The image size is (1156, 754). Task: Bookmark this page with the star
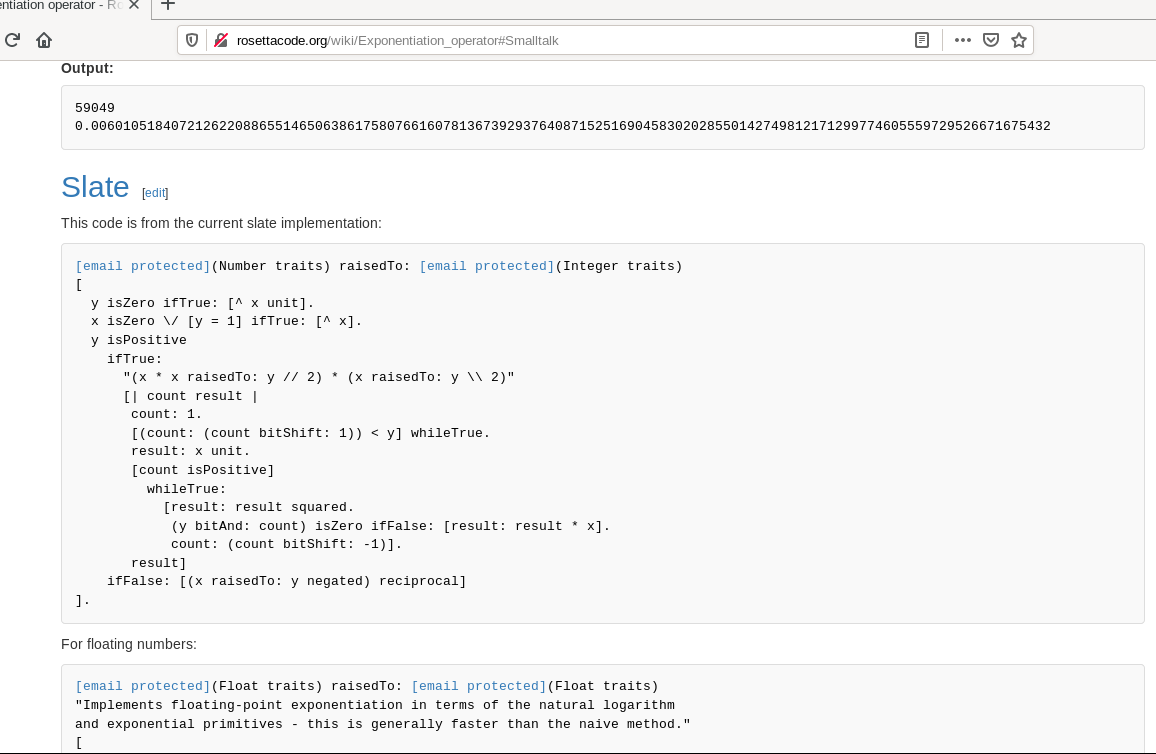1019,40
